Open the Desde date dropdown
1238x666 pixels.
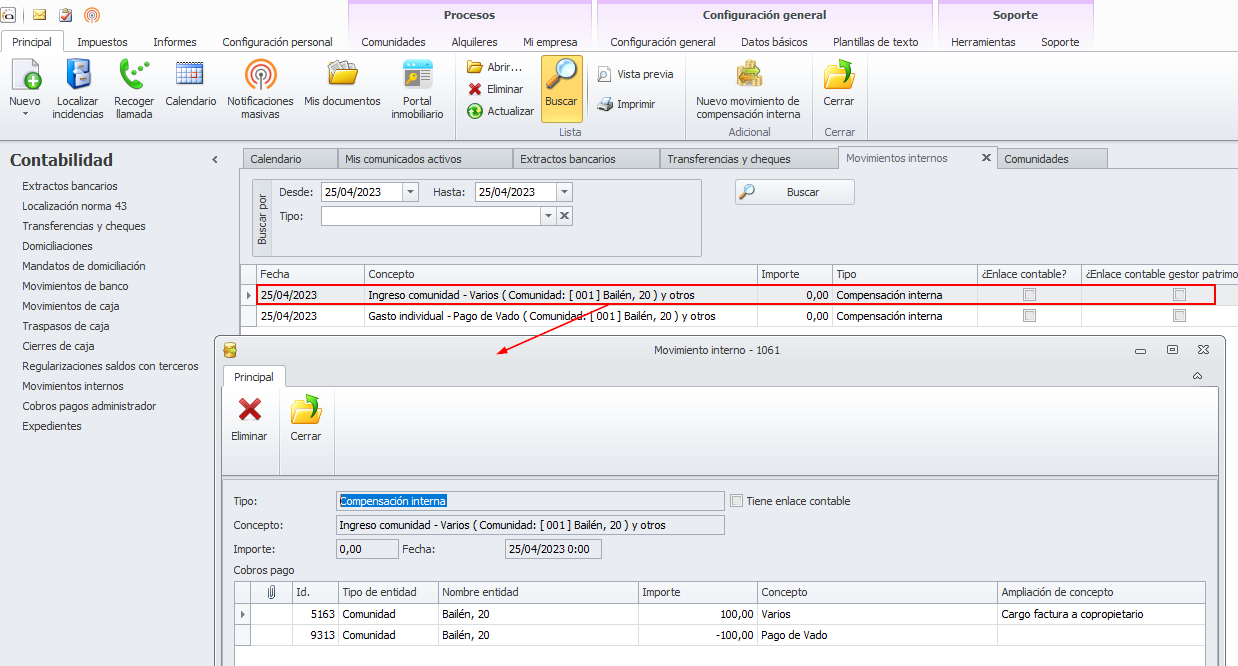coord(410,192)
